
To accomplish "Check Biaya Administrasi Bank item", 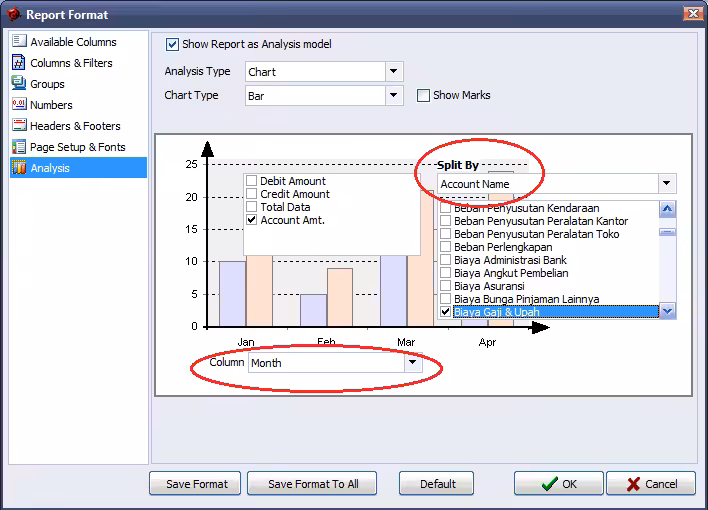I will point(446,260).
